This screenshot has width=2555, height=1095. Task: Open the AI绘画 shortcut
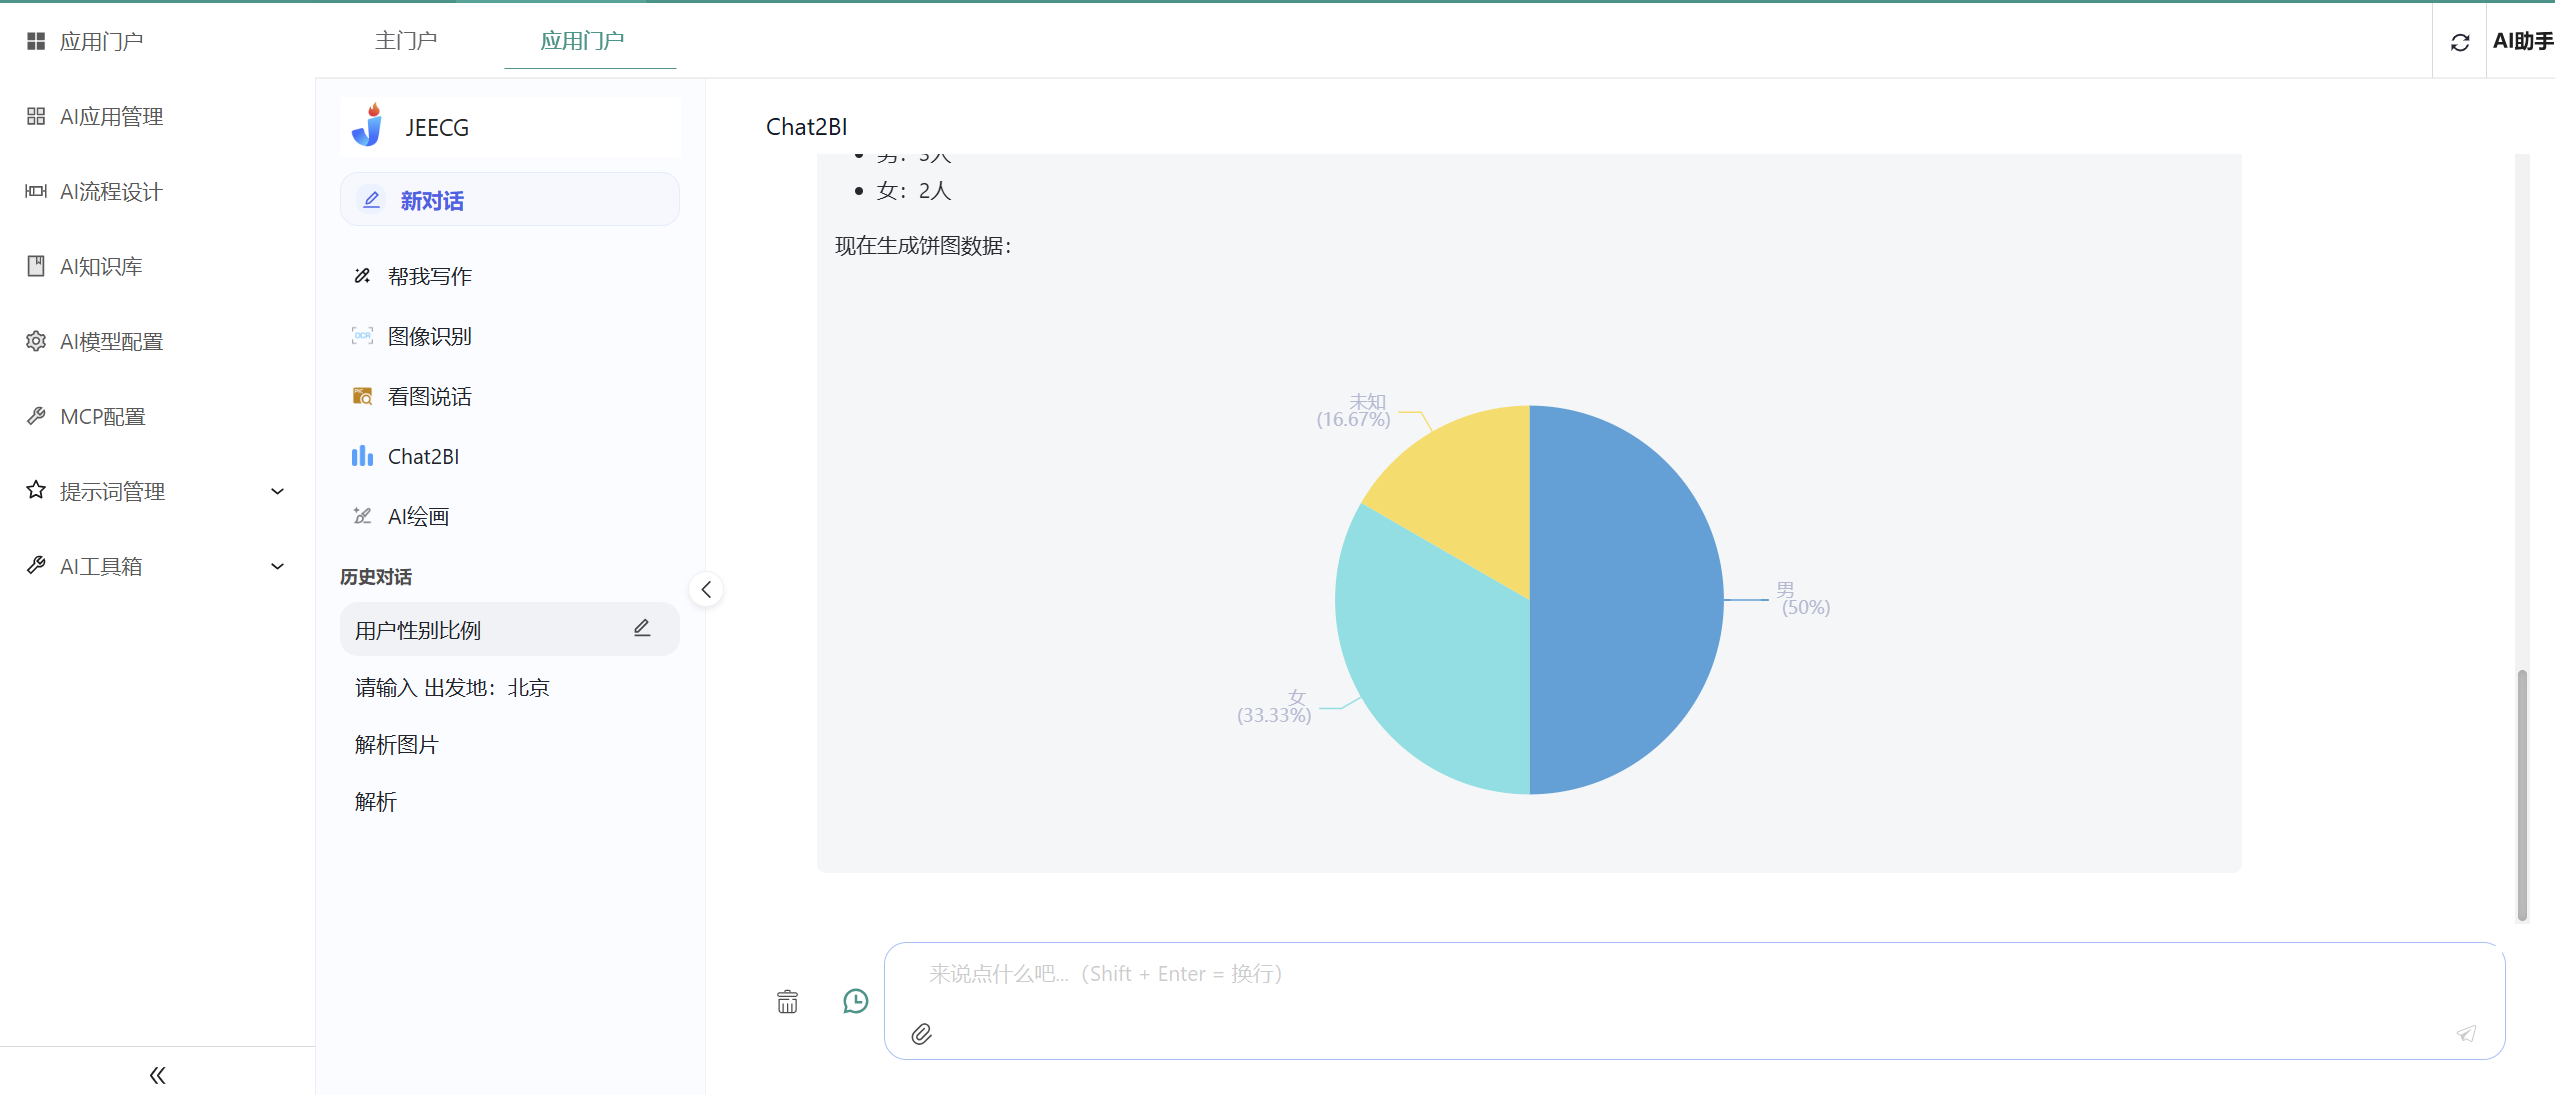pyautogui.click(x=418, y=517)
